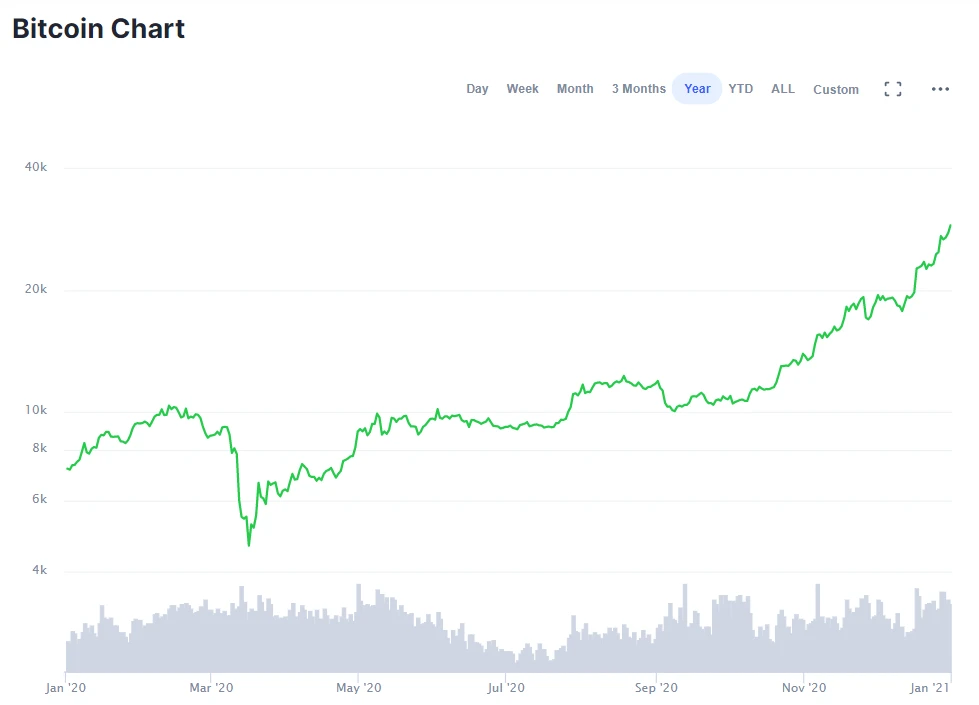Screen dimensions: 979x705
Task: Click the Sep '20 x-axis label
Action: [655, 688]
